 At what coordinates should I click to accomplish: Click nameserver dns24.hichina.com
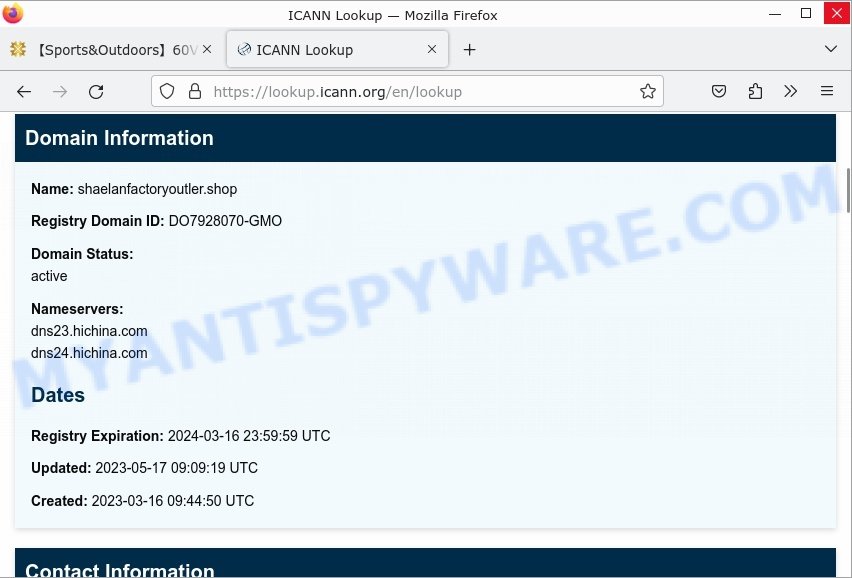(x=89, y=353)
